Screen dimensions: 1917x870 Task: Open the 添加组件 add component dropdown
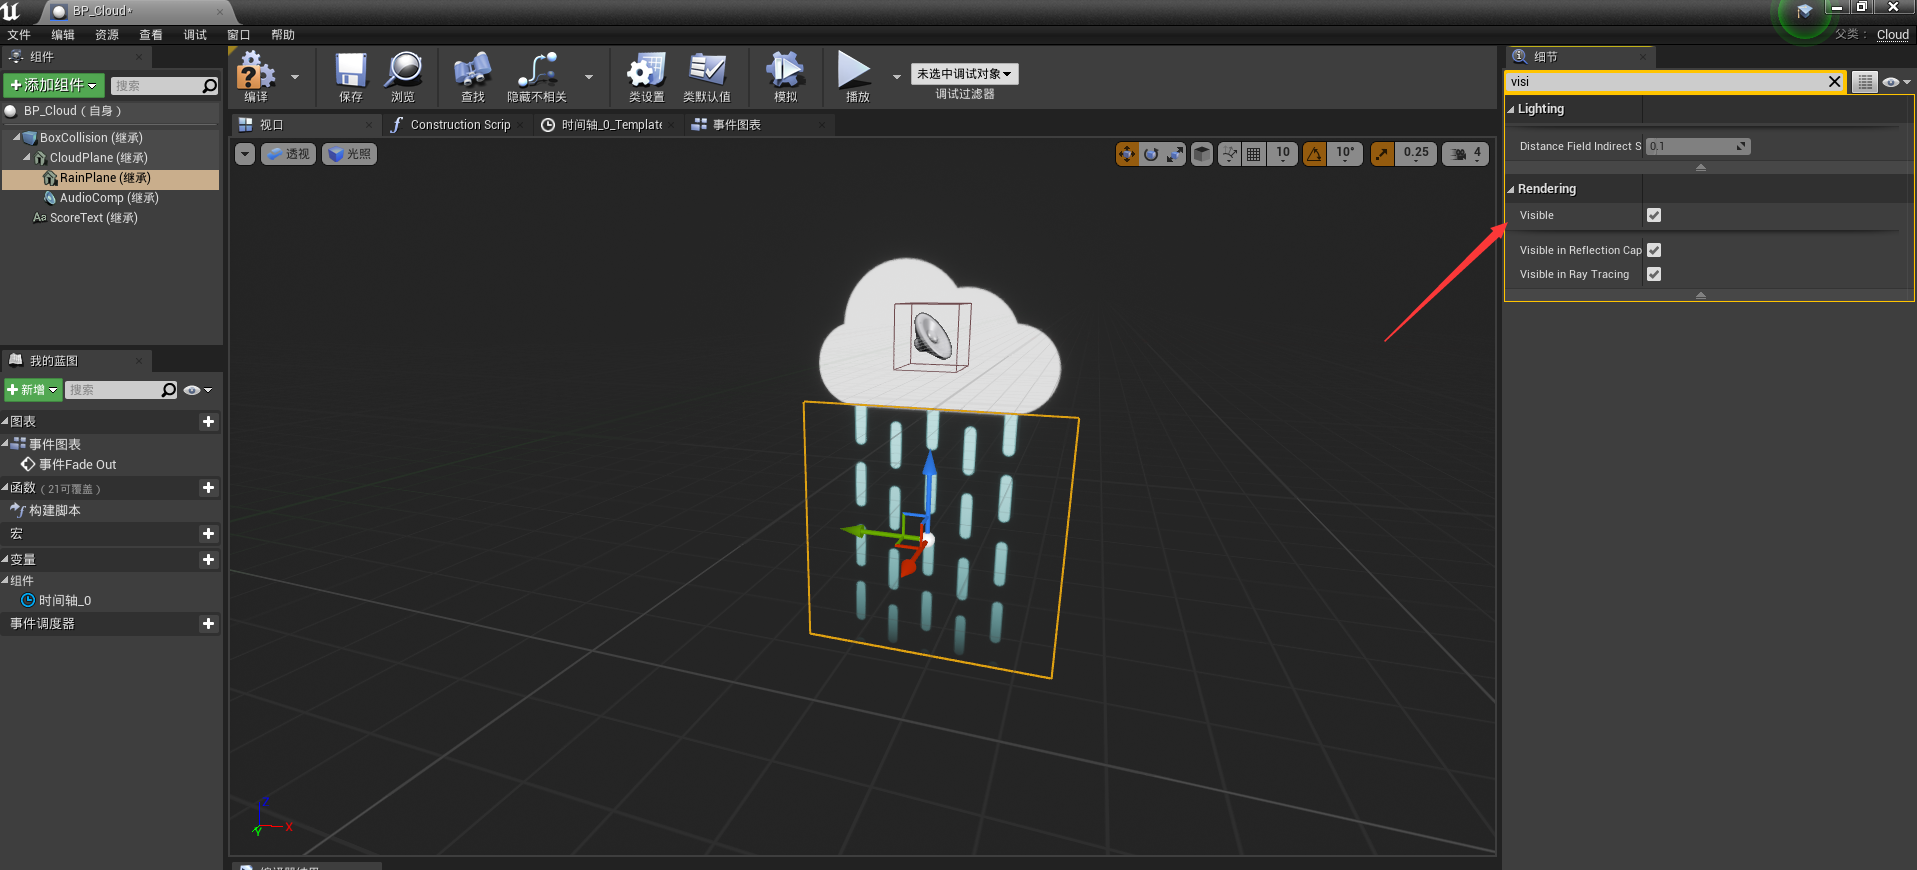[54, 86]
